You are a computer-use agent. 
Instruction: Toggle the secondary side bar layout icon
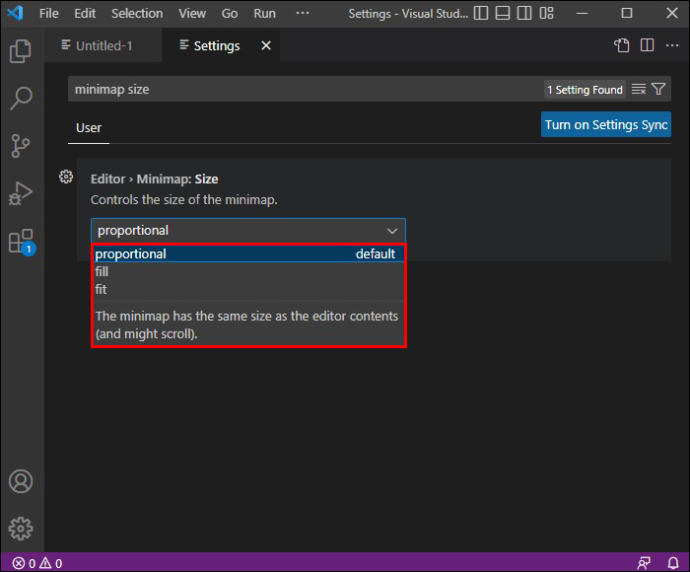coord(524,13)
